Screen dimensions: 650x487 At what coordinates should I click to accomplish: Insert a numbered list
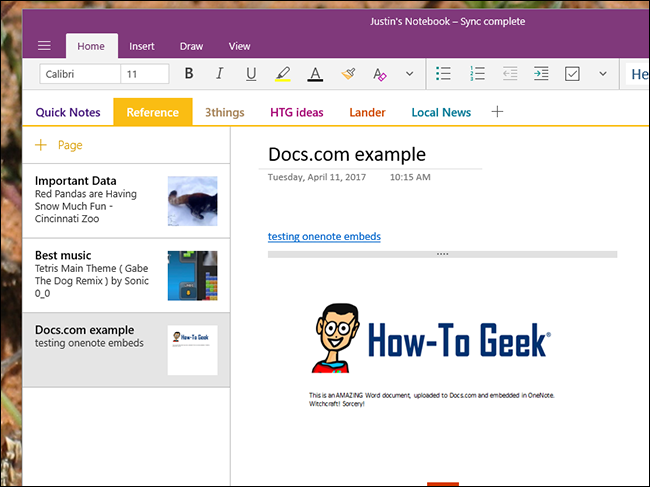click(x=477, y=74)
